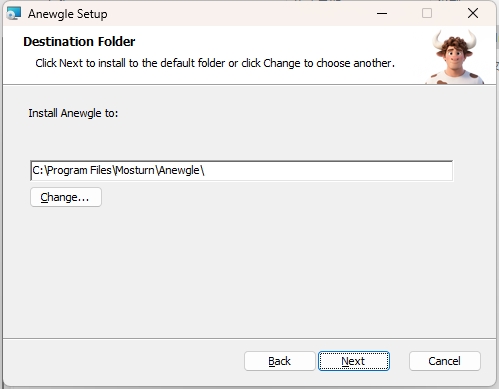Click empty title bar area beside title
499x389 pixels.
(x=233, y=13)
